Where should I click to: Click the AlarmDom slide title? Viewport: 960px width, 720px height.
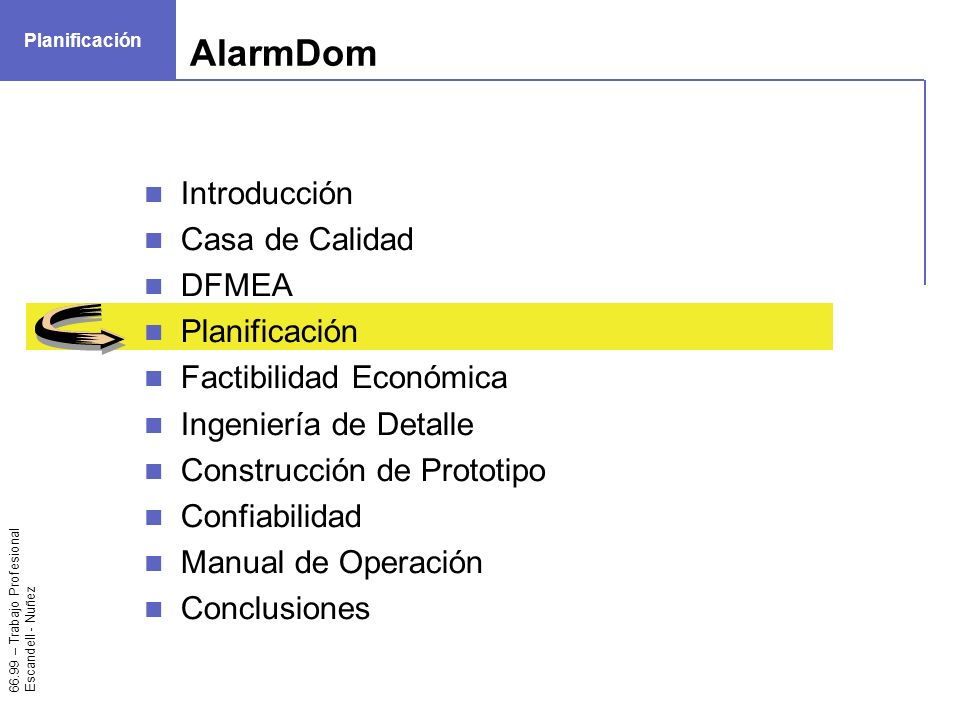283,53
